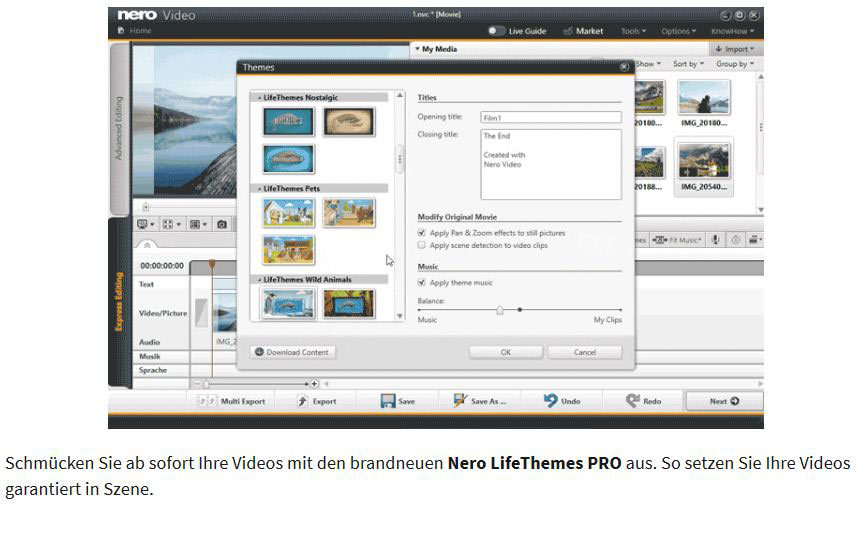Select the Audio track label
The width and height of the screenshot is (868, 534).
[x=149, y=342]
